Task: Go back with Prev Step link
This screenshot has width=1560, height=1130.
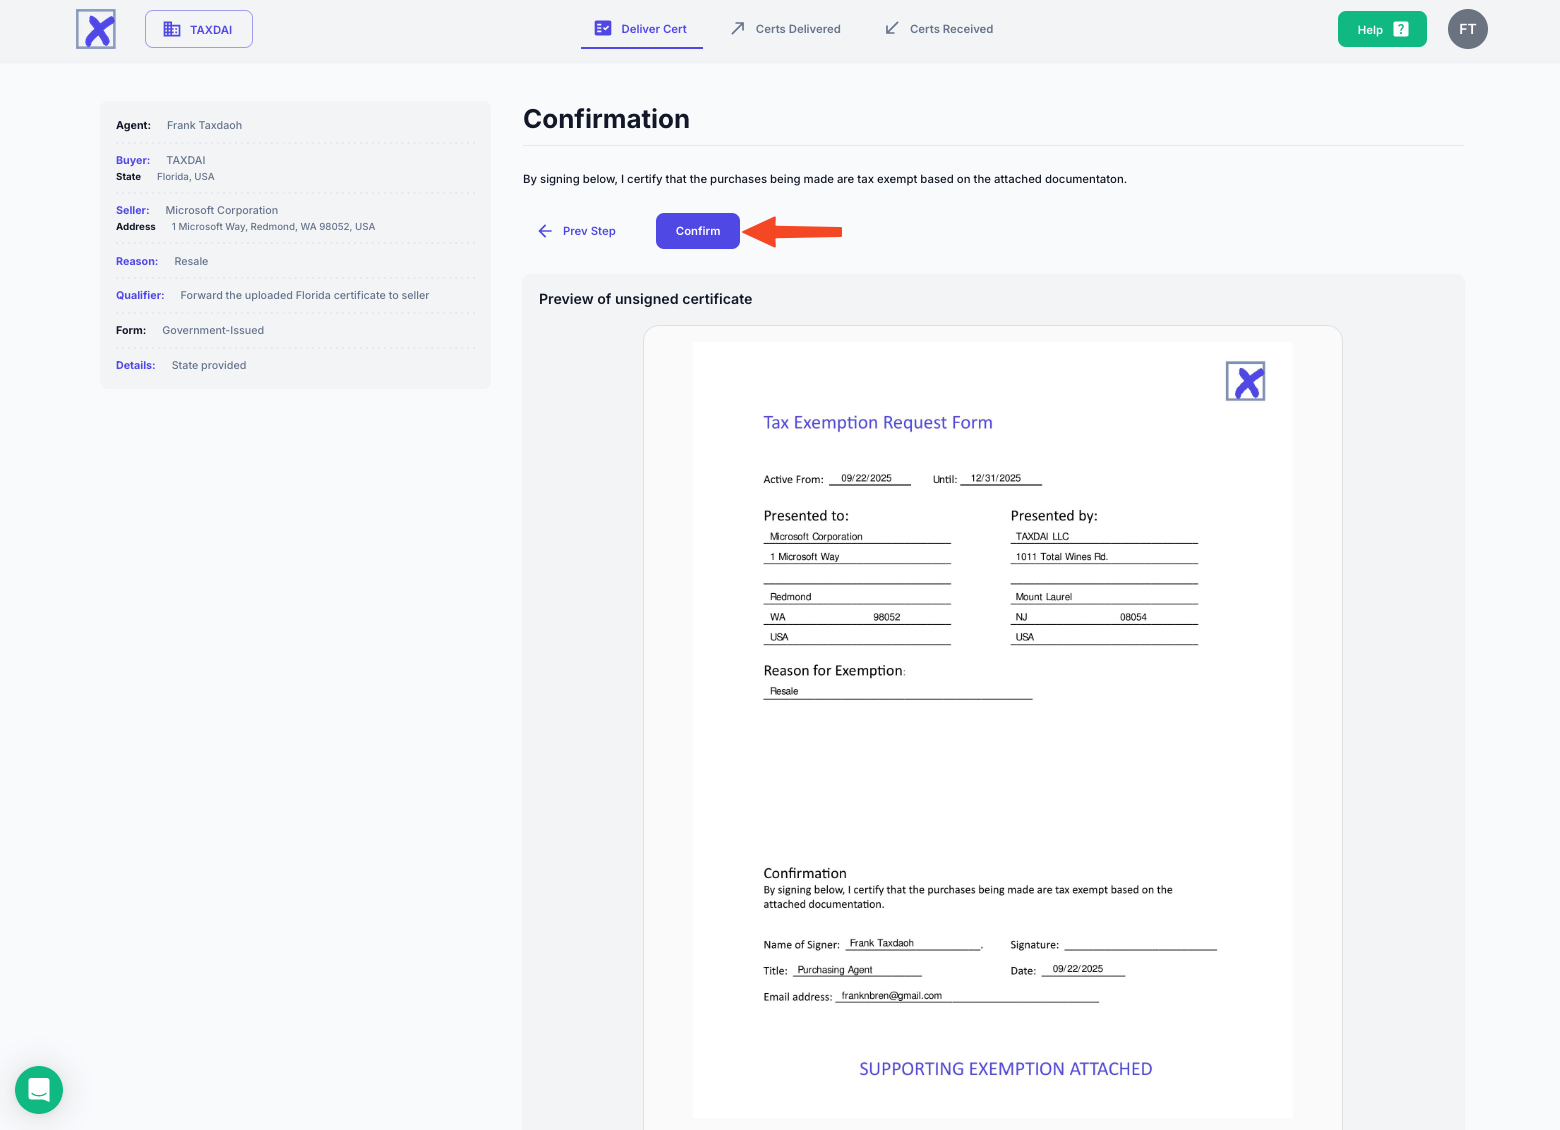Action: click(589, 231)
